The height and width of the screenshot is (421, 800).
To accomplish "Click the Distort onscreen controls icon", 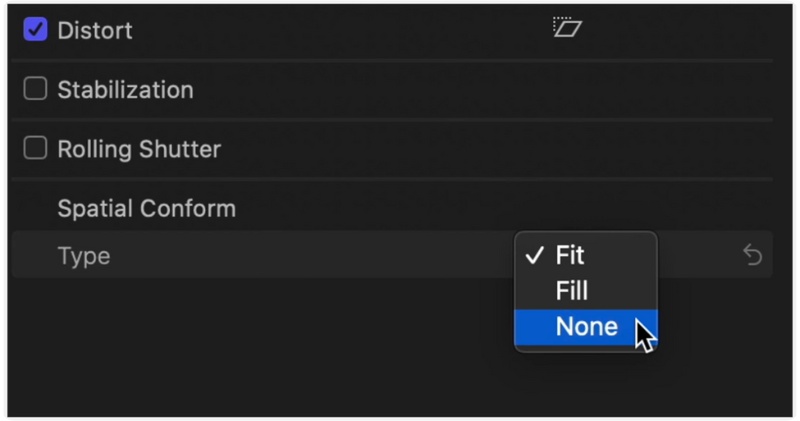I will [x=567, y=28].
